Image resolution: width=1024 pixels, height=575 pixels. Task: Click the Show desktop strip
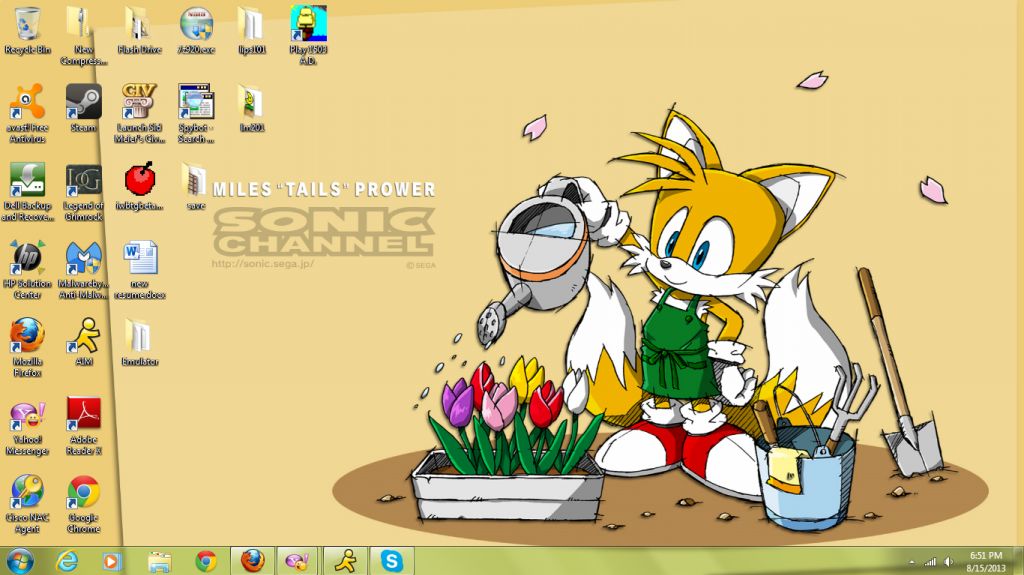[1019, 561]
